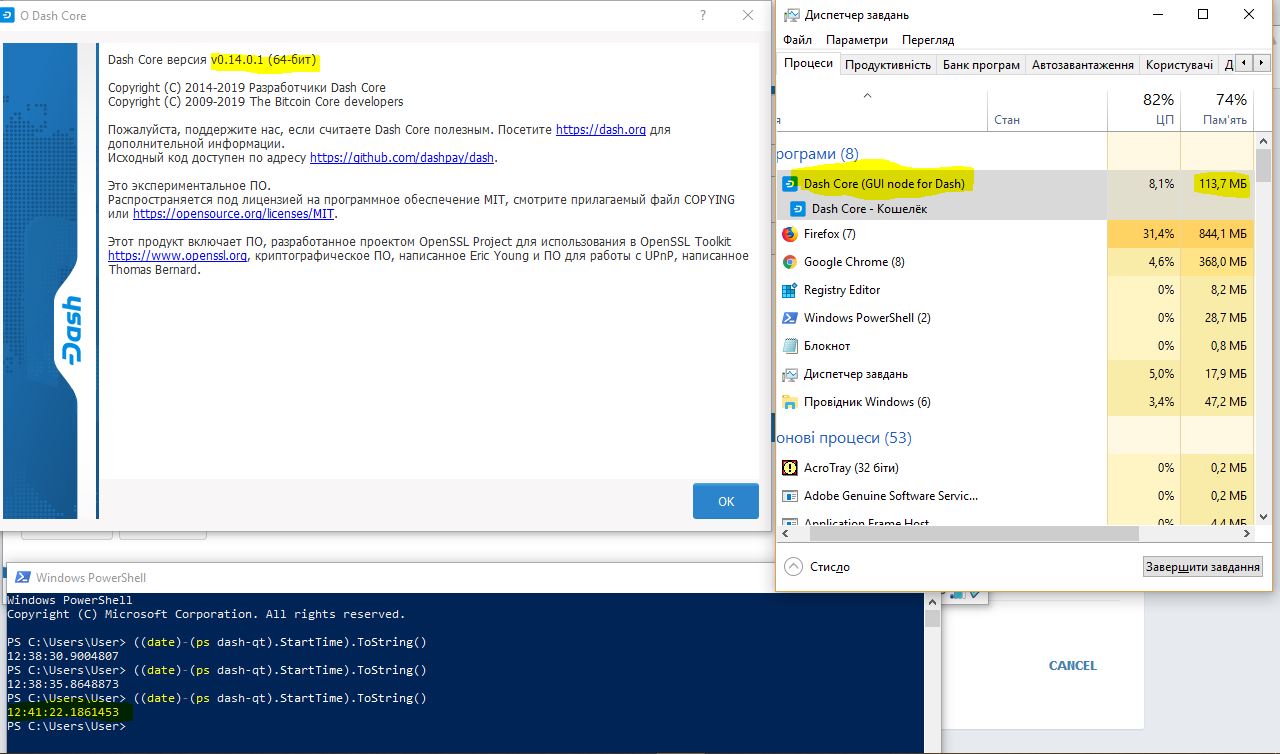Click the Google Chrome icon in process list
The height and width of the screenshot is (754, 1280).
point(789,262)
